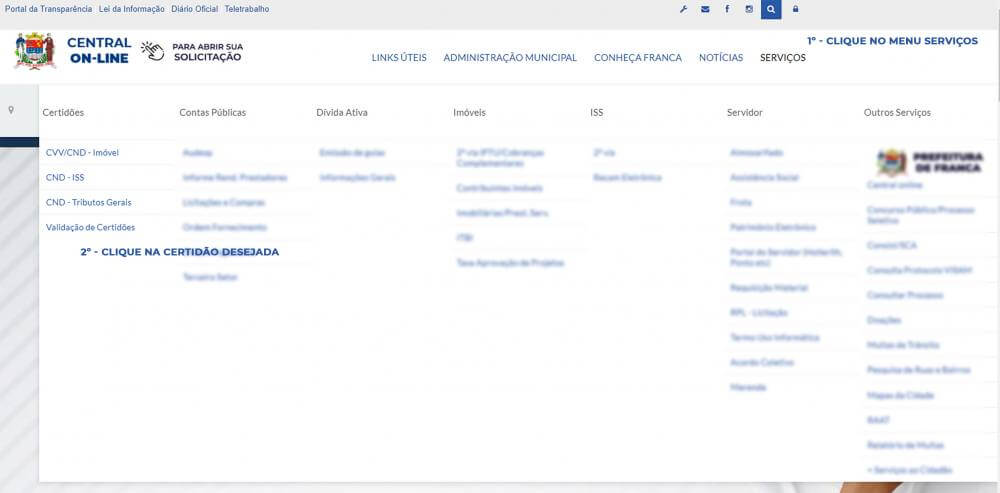Open Acordo Coletivo link
The image size is (1000, 493).
[x=762, y=362]
